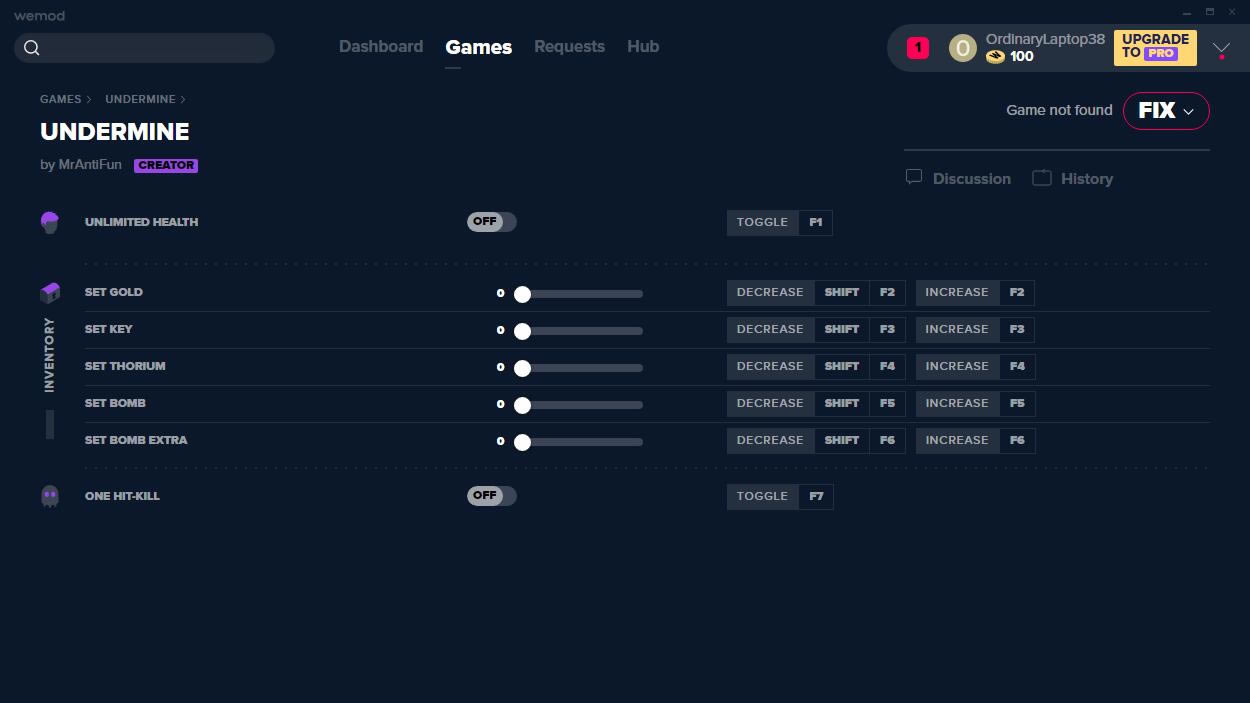Switch to the Dashboard tab
The width and height of the screenshot is (1250, 703).
(381, 47)
